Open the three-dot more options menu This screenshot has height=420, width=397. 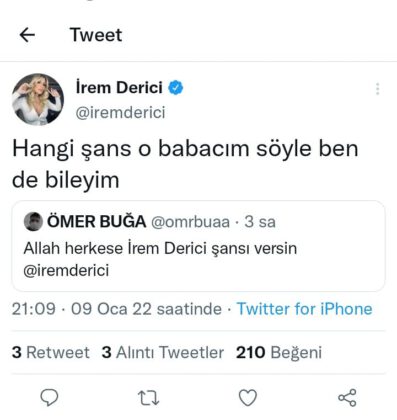click(x=377, y=89)
